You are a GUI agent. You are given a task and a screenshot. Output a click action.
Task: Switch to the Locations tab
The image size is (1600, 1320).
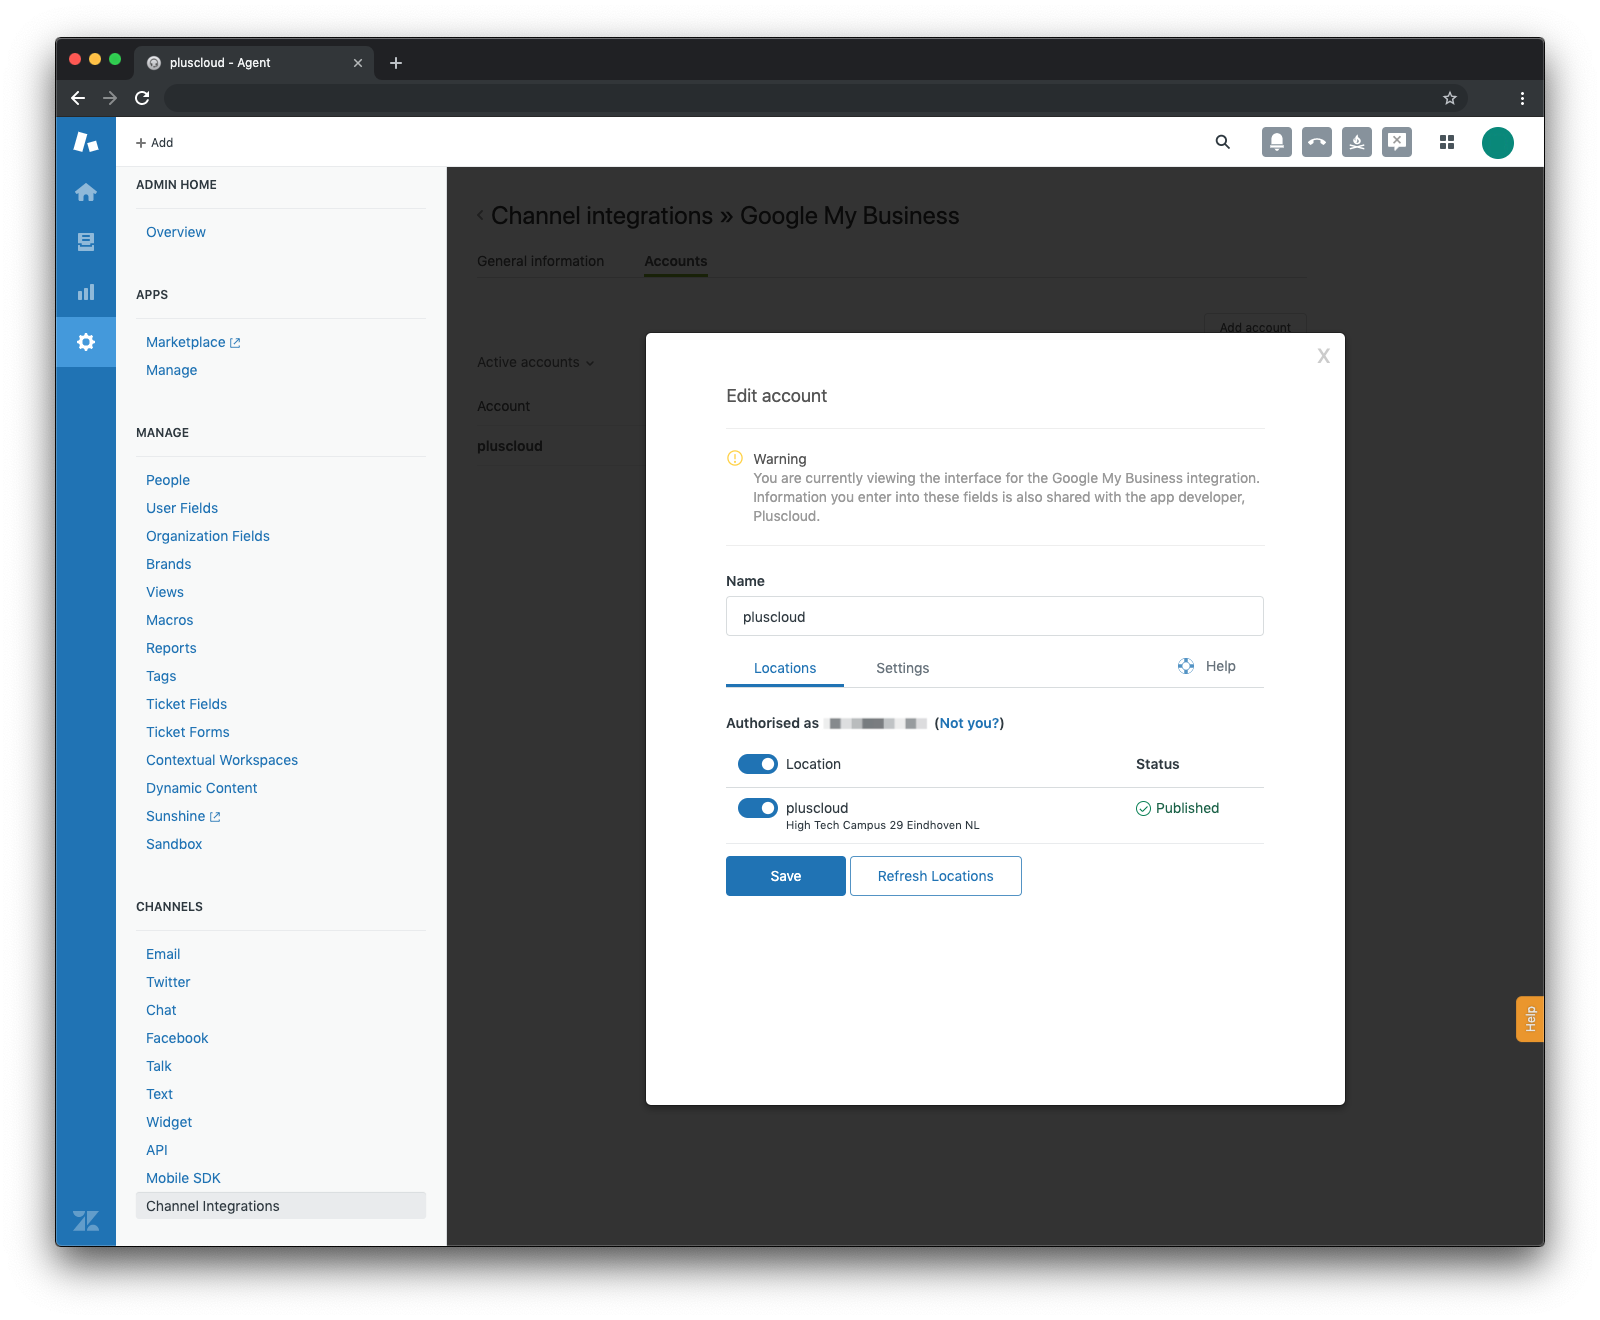[x=785, y=668]
